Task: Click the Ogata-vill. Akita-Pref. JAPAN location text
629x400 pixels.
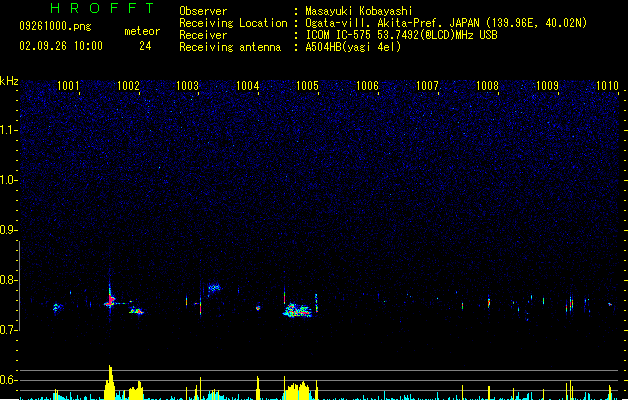Action: point(446,23)
